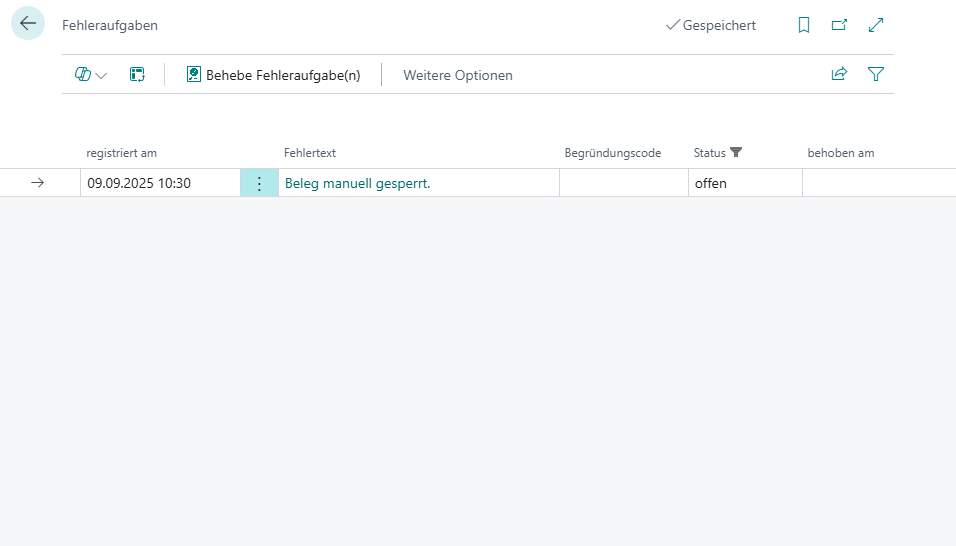Click the empty Begründungscode cell
The width and height of the screenshot is (956, 546).
[x=623, y=183]
